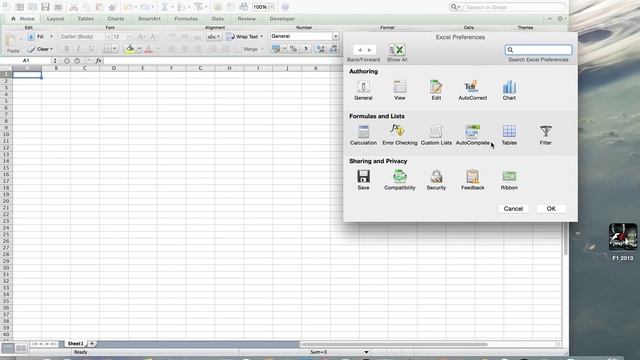Open Chart preferences
Screen dimensions: 640x360
509,90
